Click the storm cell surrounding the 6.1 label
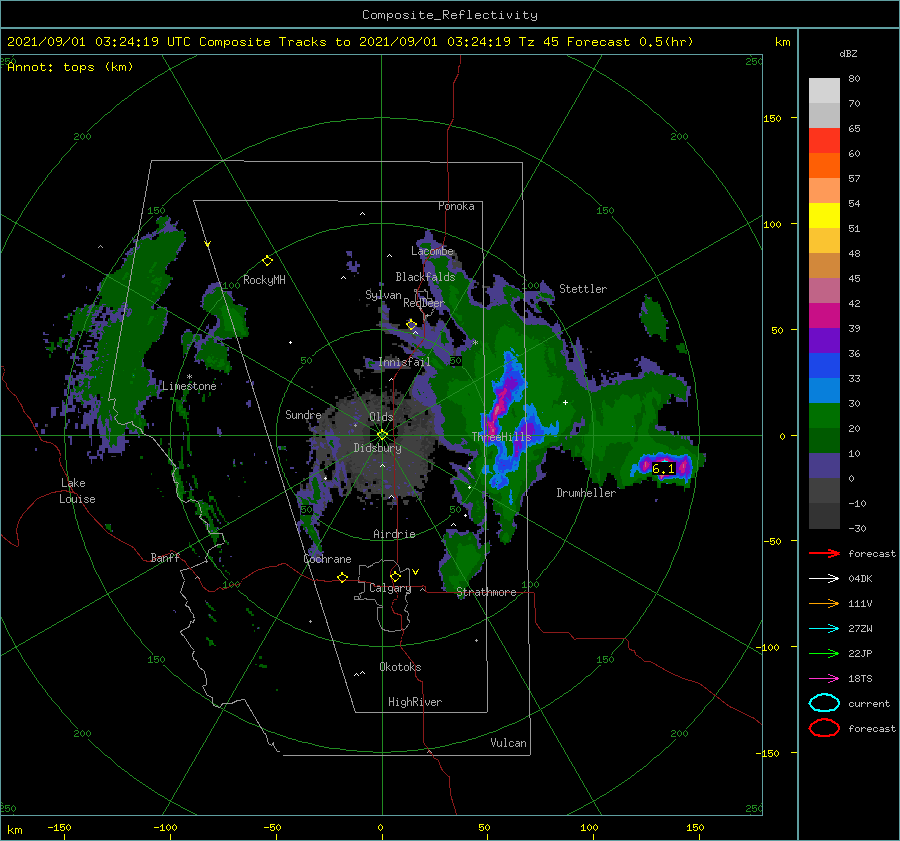Image resolution: width=900 pixels, height=841 pixels. coord(666,467)
